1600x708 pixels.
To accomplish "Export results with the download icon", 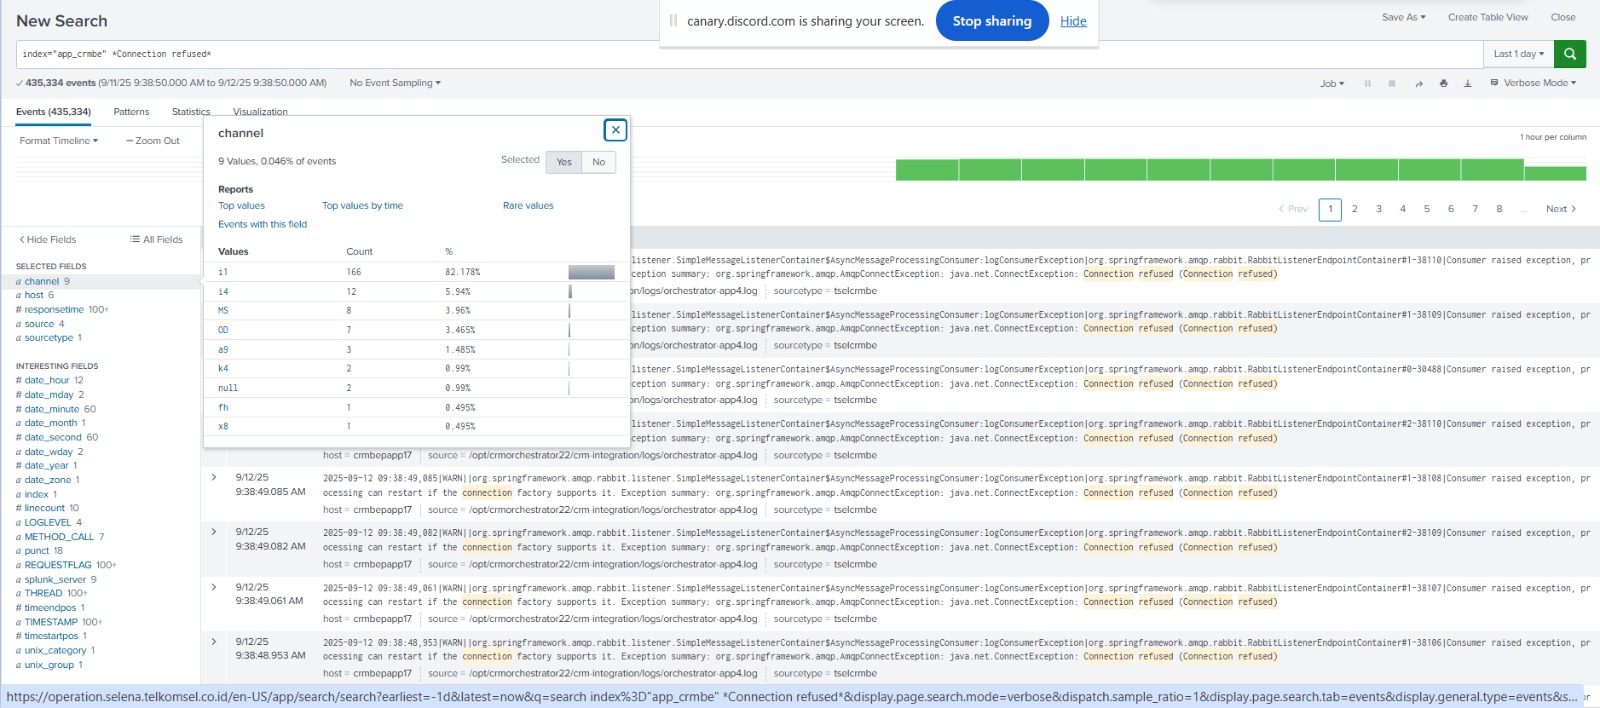I will [x=1467, y=84].
